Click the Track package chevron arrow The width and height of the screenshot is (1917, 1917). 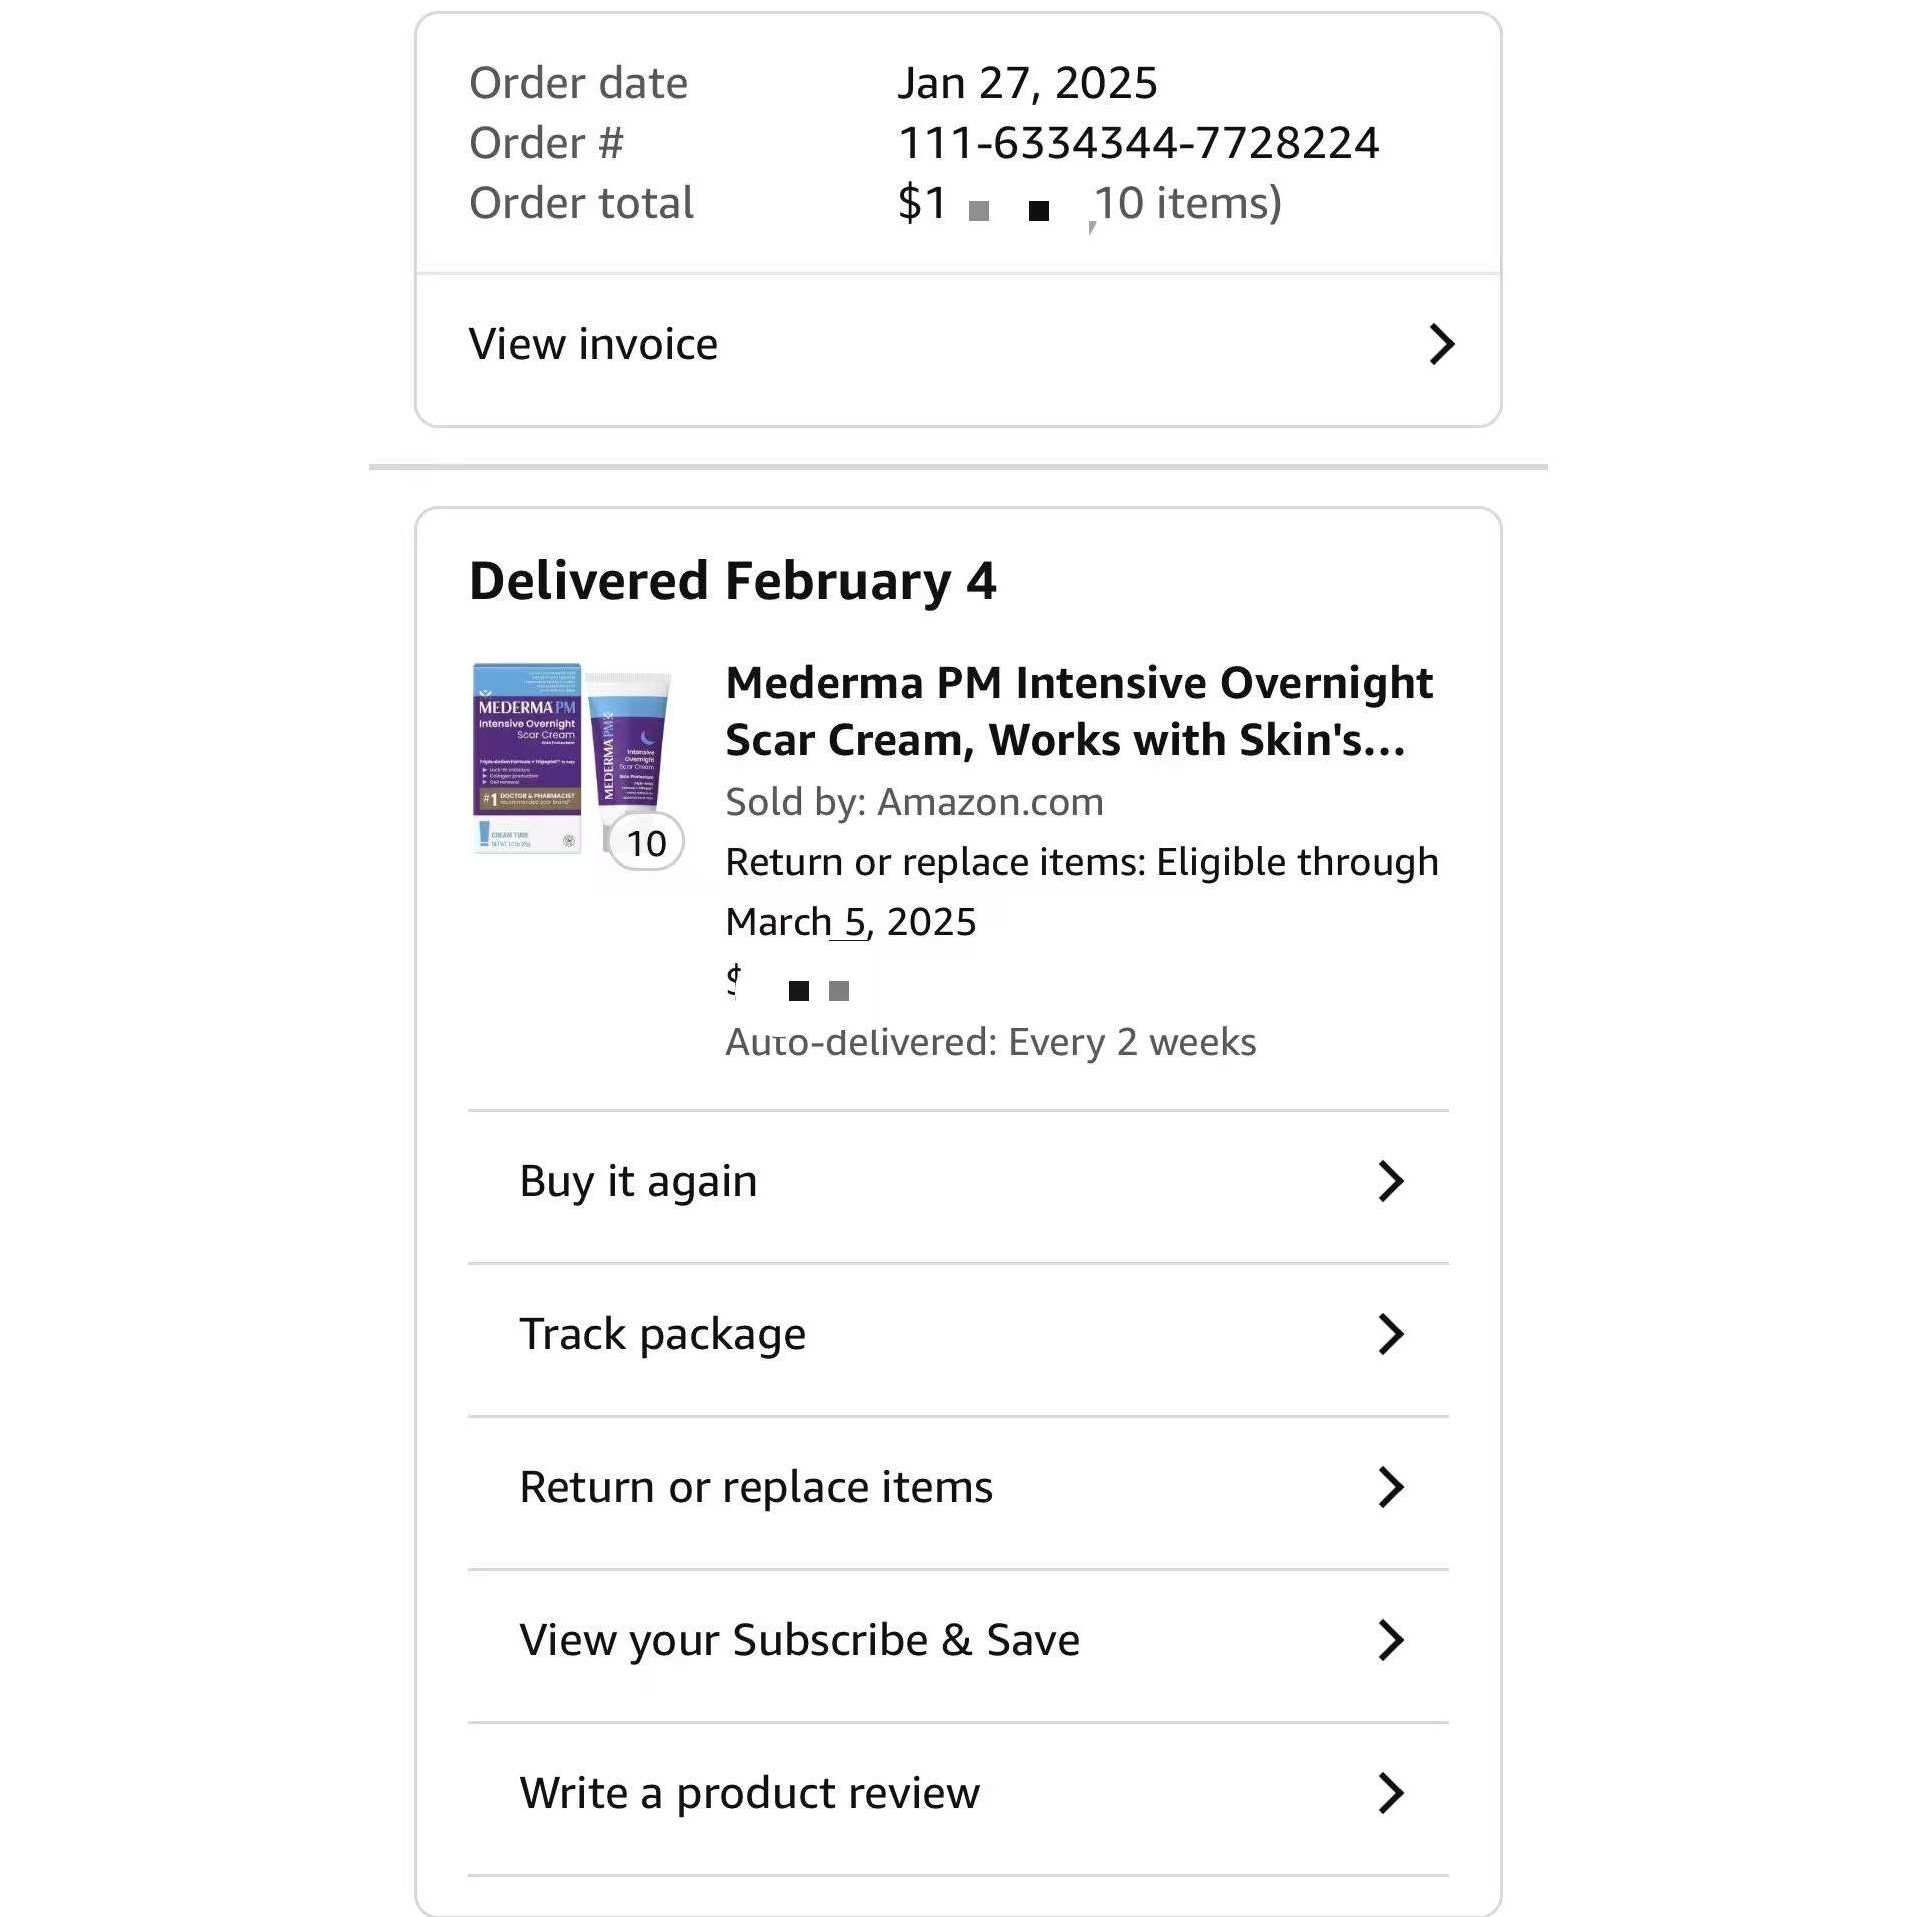click(1391, 1334)
